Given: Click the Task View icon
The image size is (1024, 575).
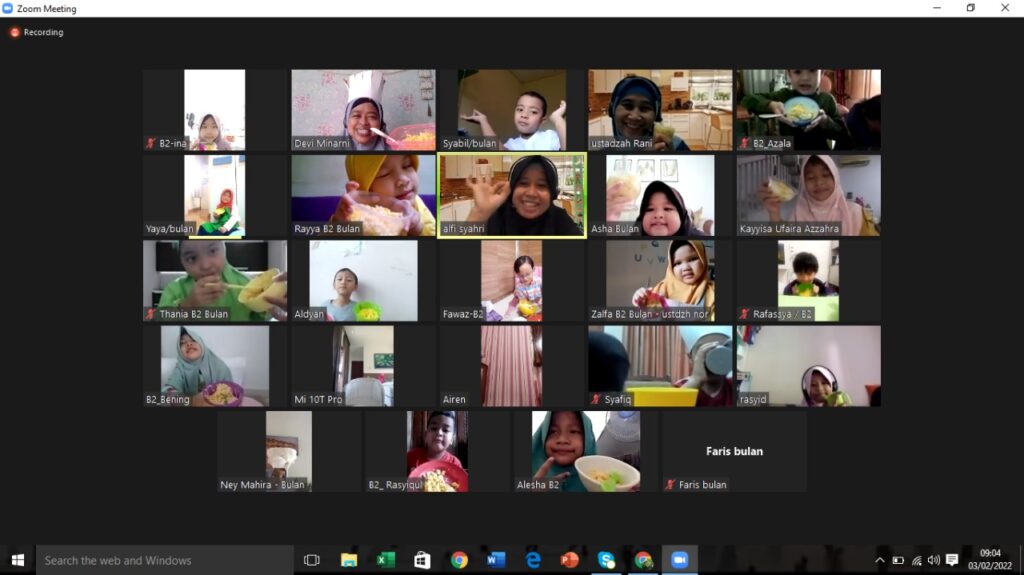Looking at the screenshot, I should click(x=311, y=560).
